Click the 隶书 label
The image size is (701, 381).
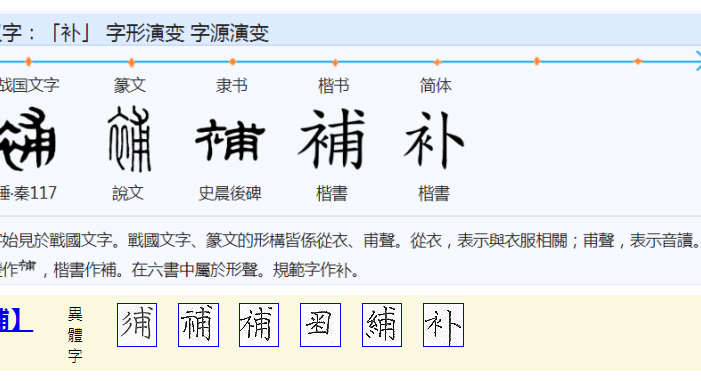(x=232, y=85)
